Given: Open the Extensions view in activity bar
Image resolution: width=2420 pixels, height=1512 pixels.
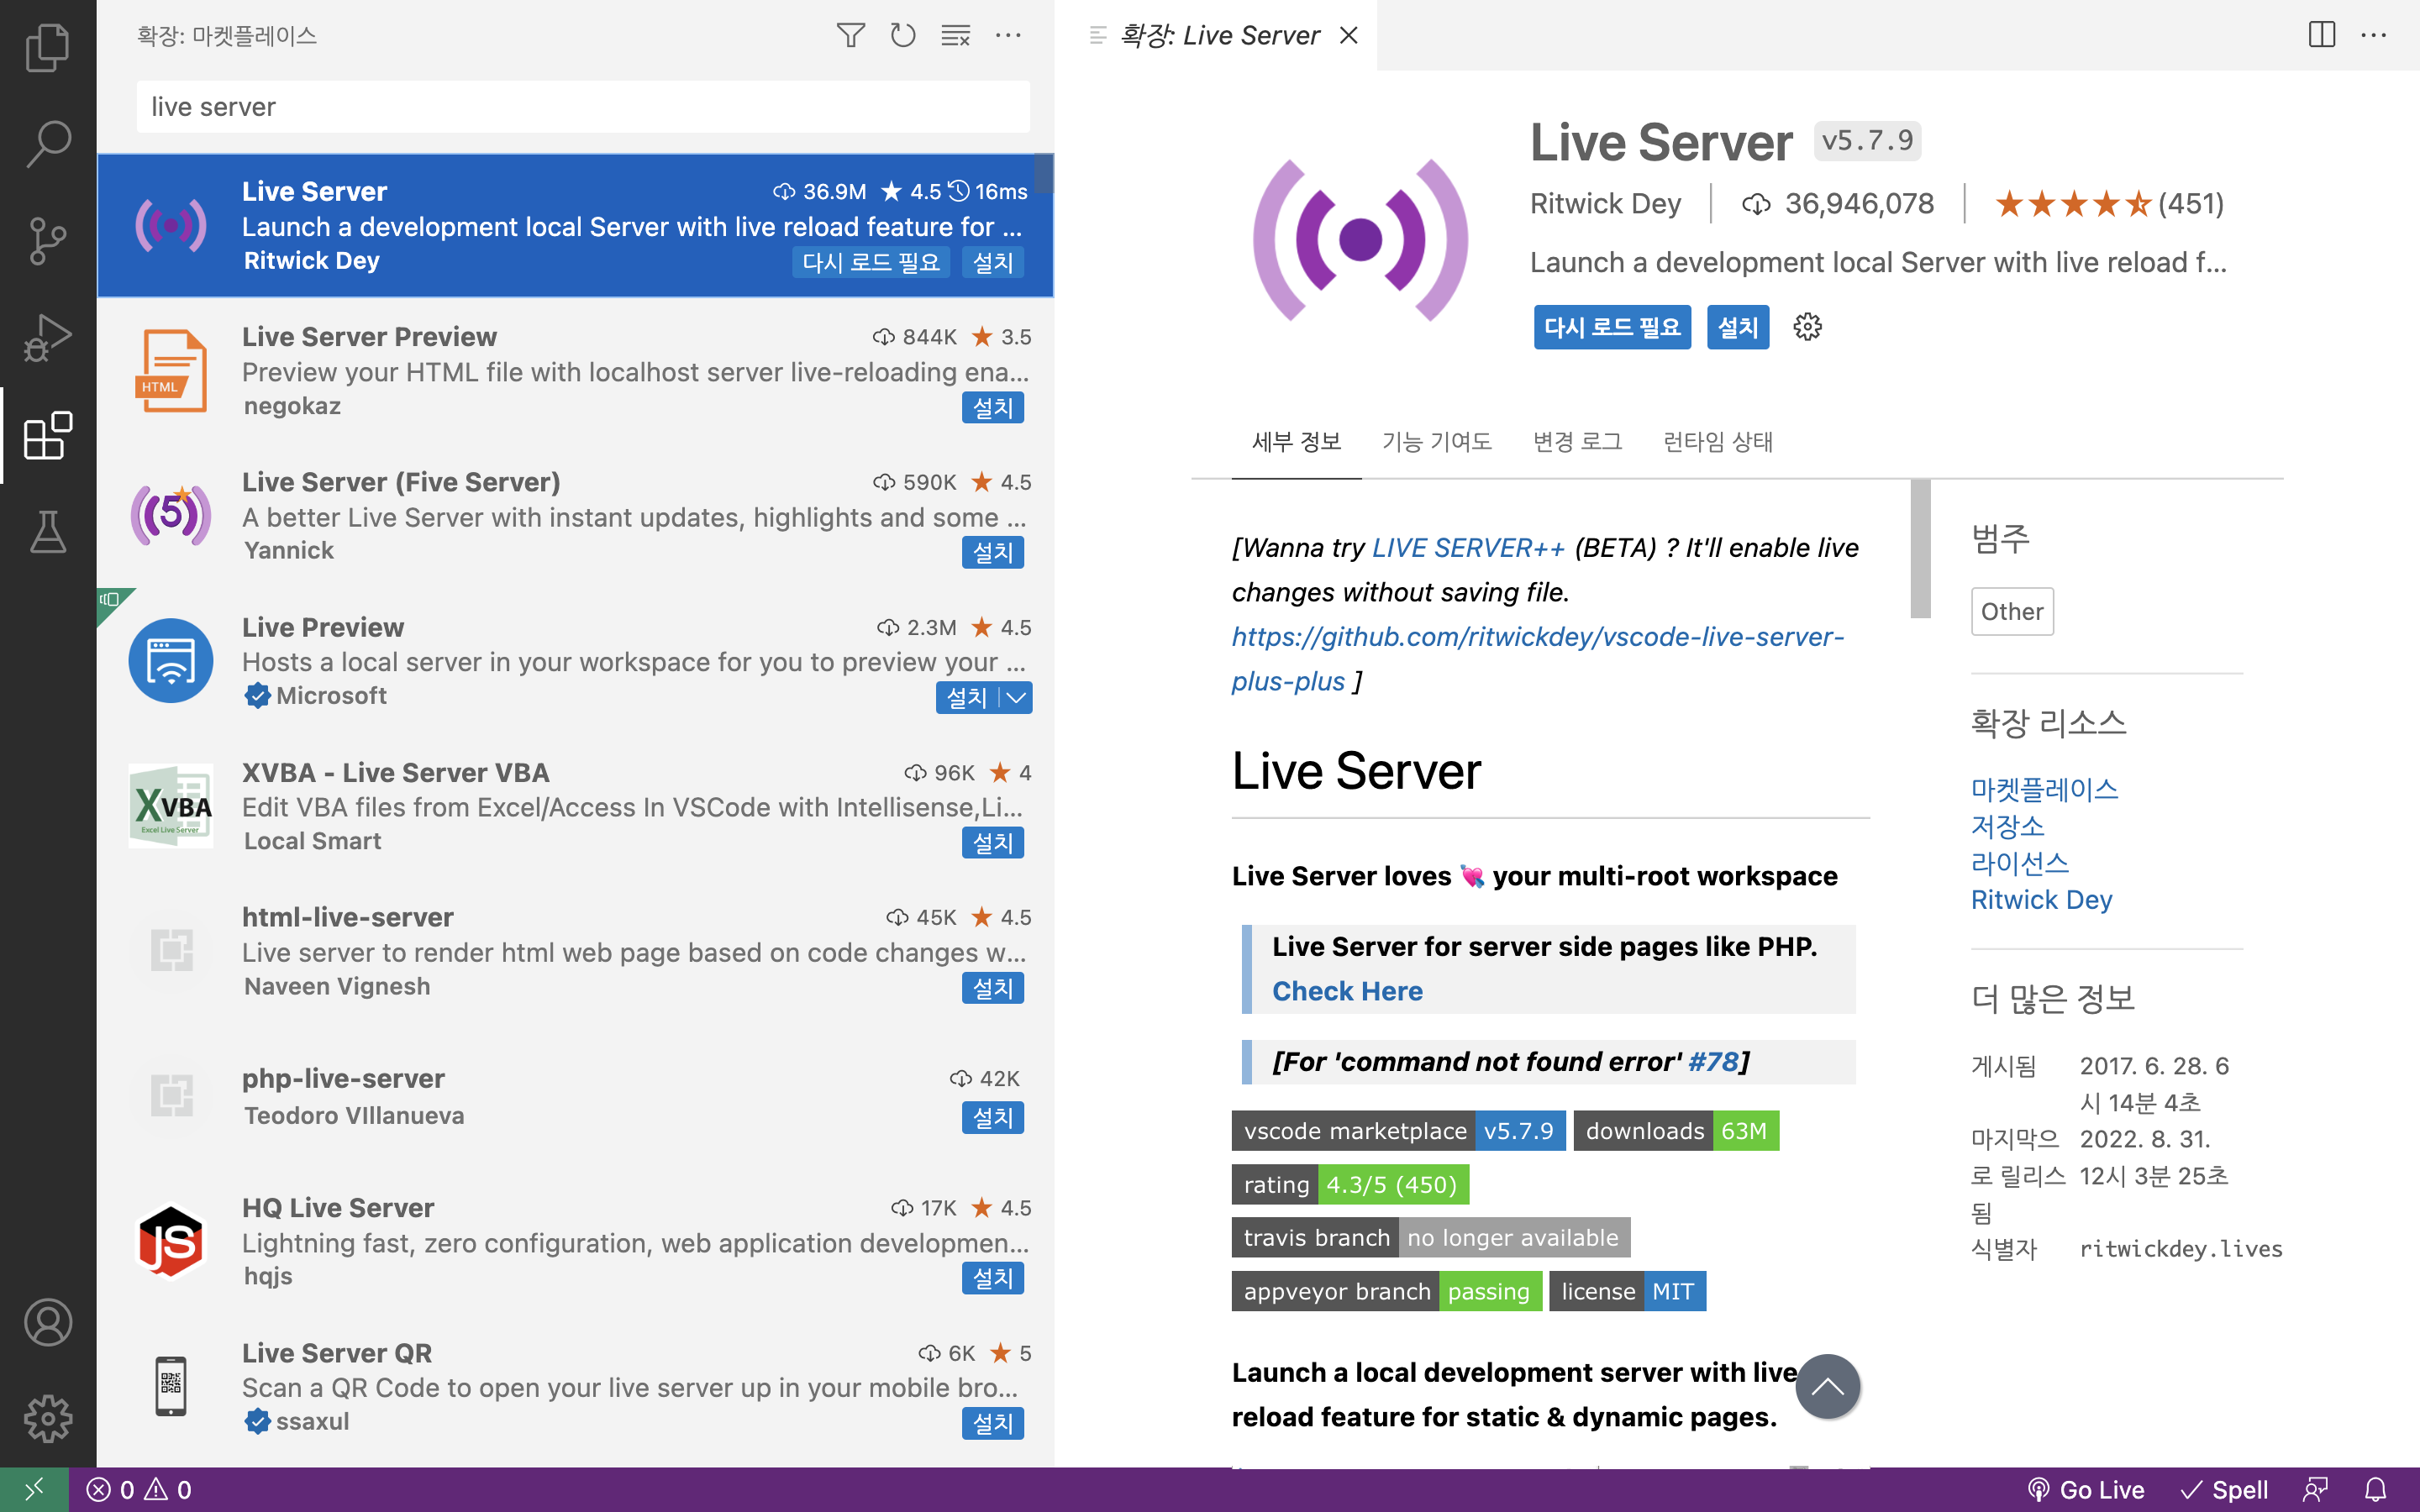Looking at the screenshot, I should (x=47, y=435).
